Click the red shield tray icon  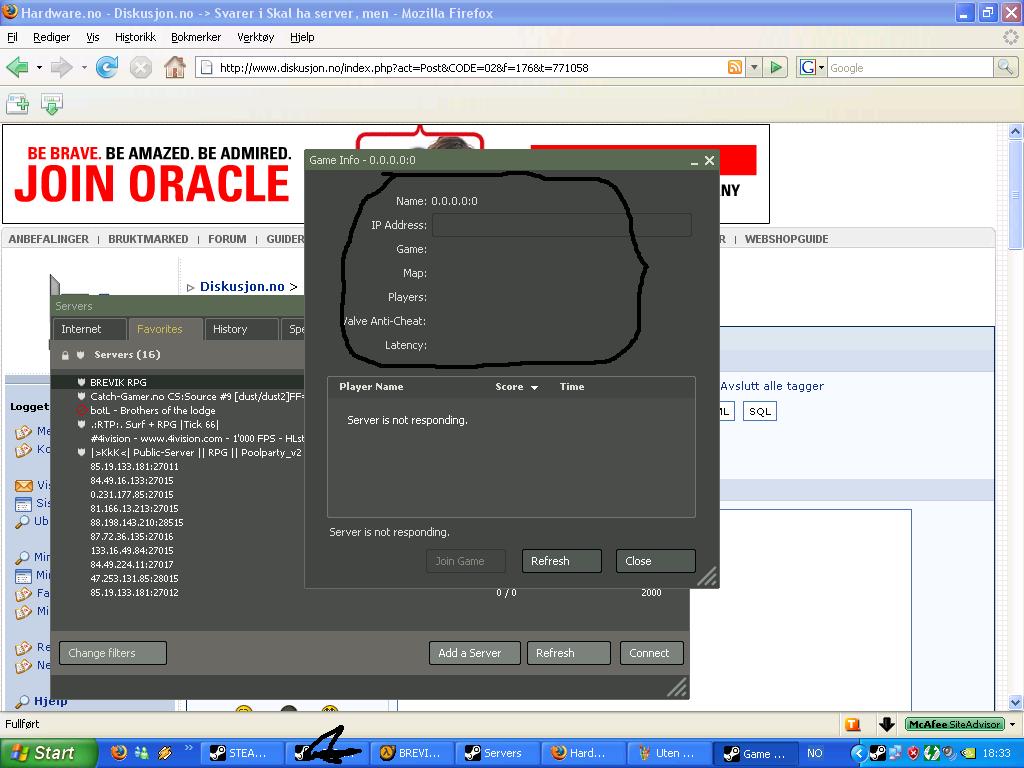tap(913, 753)
